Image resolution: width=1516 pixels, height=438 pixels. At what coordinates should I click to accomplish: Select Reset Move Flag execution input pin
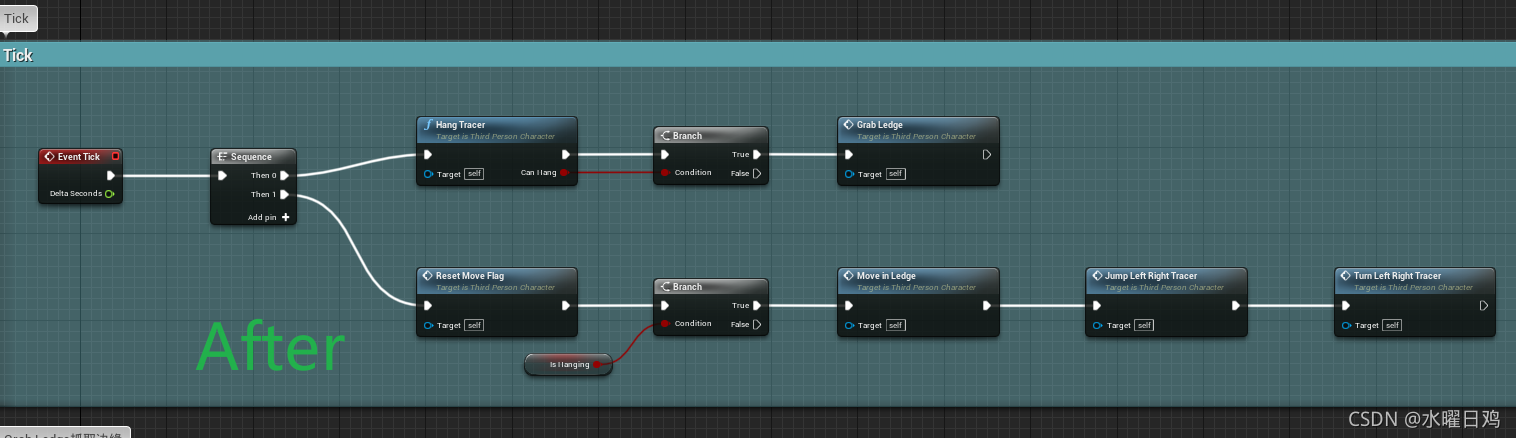(x=428, y=305)
